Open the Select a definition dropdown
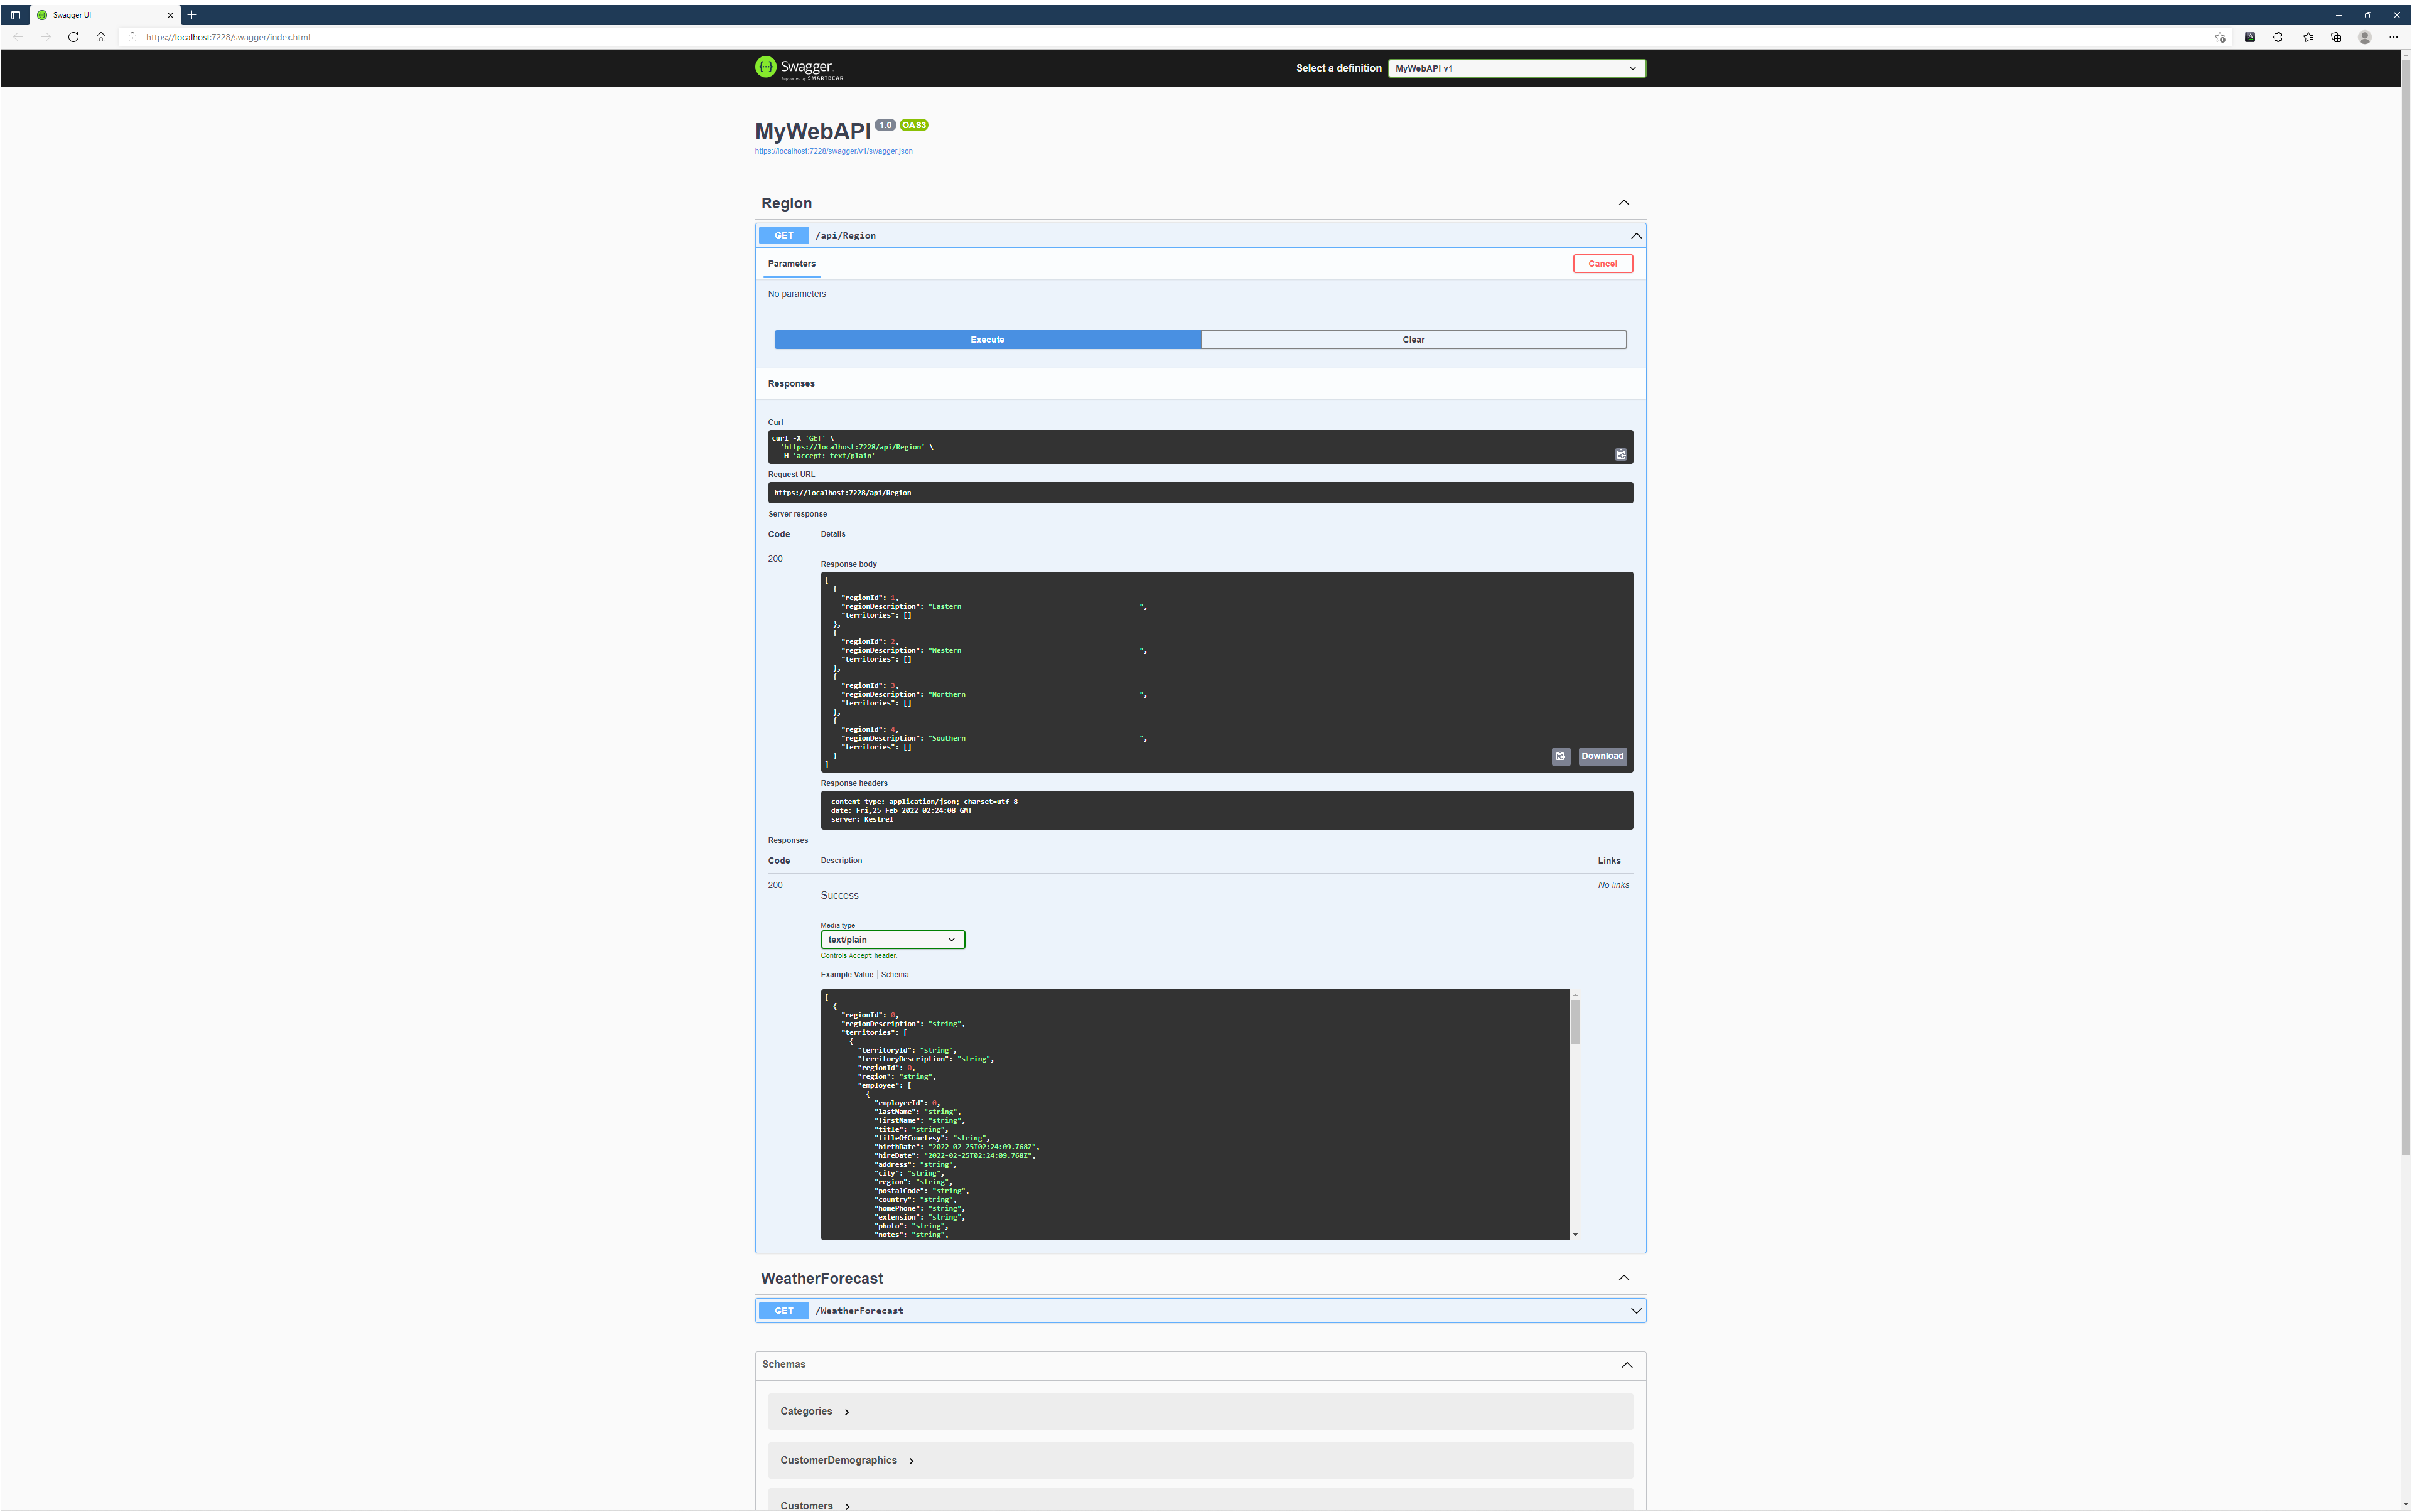The image size is (2412, 1512). tap(1515, 68)
